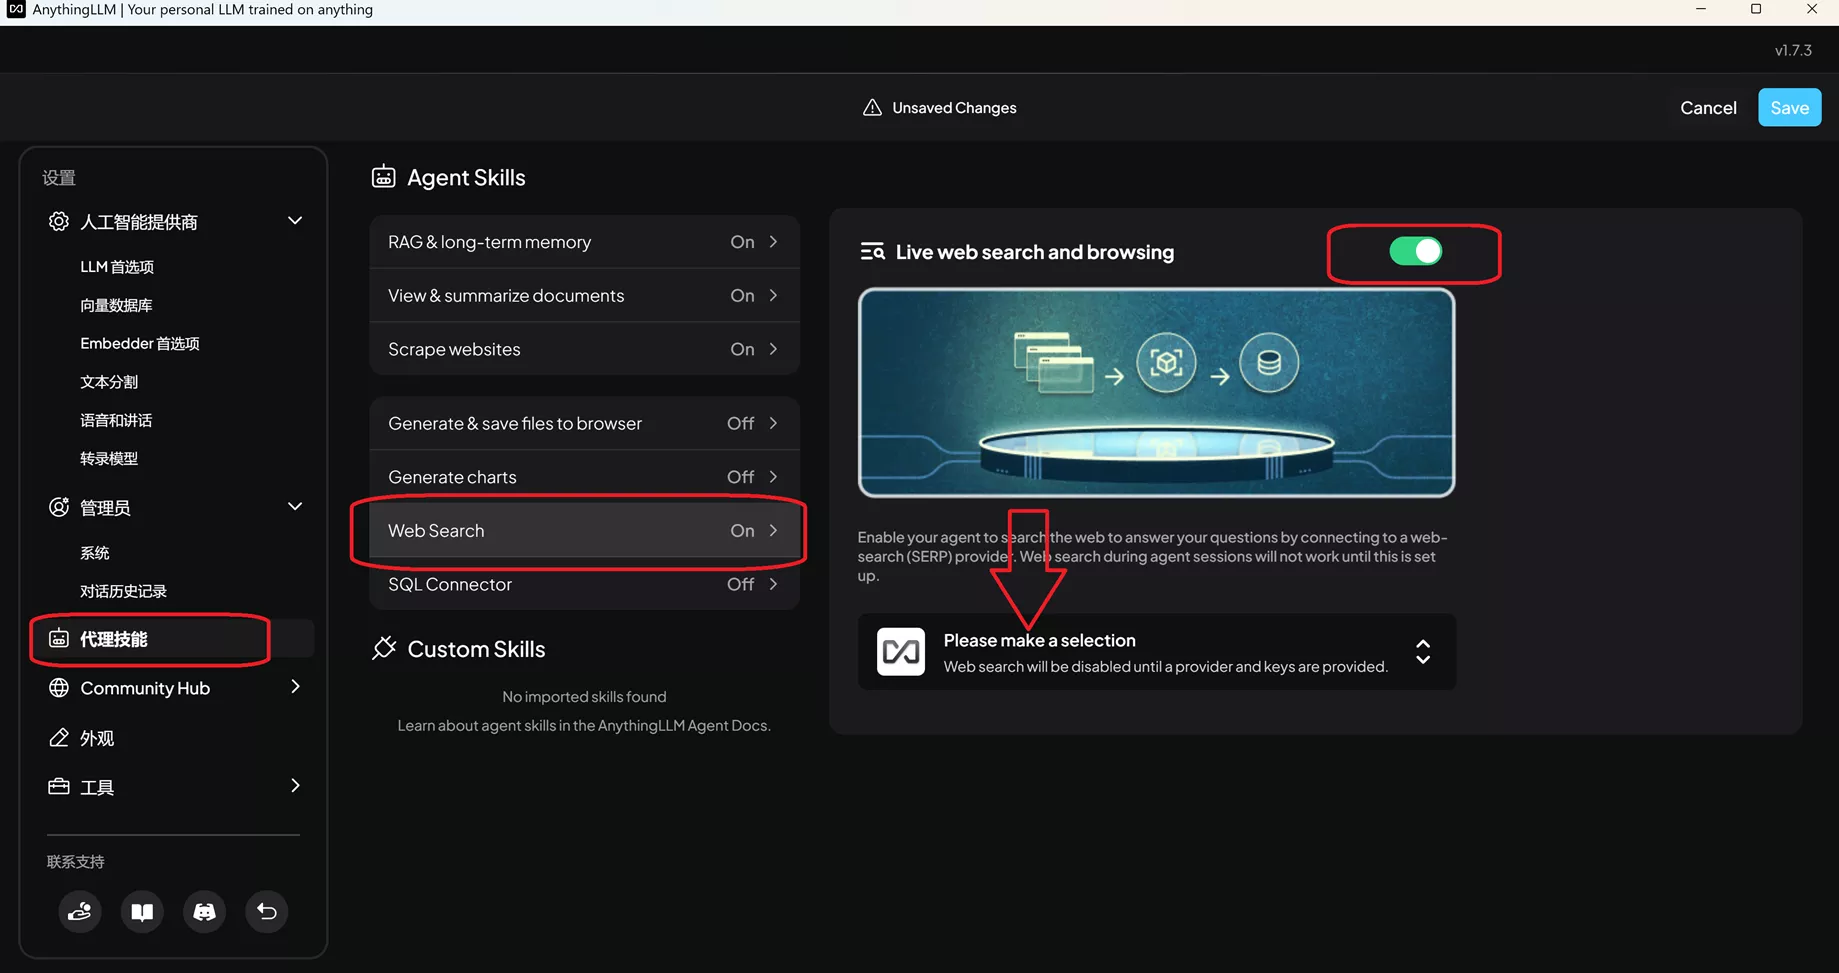This screenshot has height=973, width=1839.
Task: Click the web search illustration image
Action: pos(1156,392)
